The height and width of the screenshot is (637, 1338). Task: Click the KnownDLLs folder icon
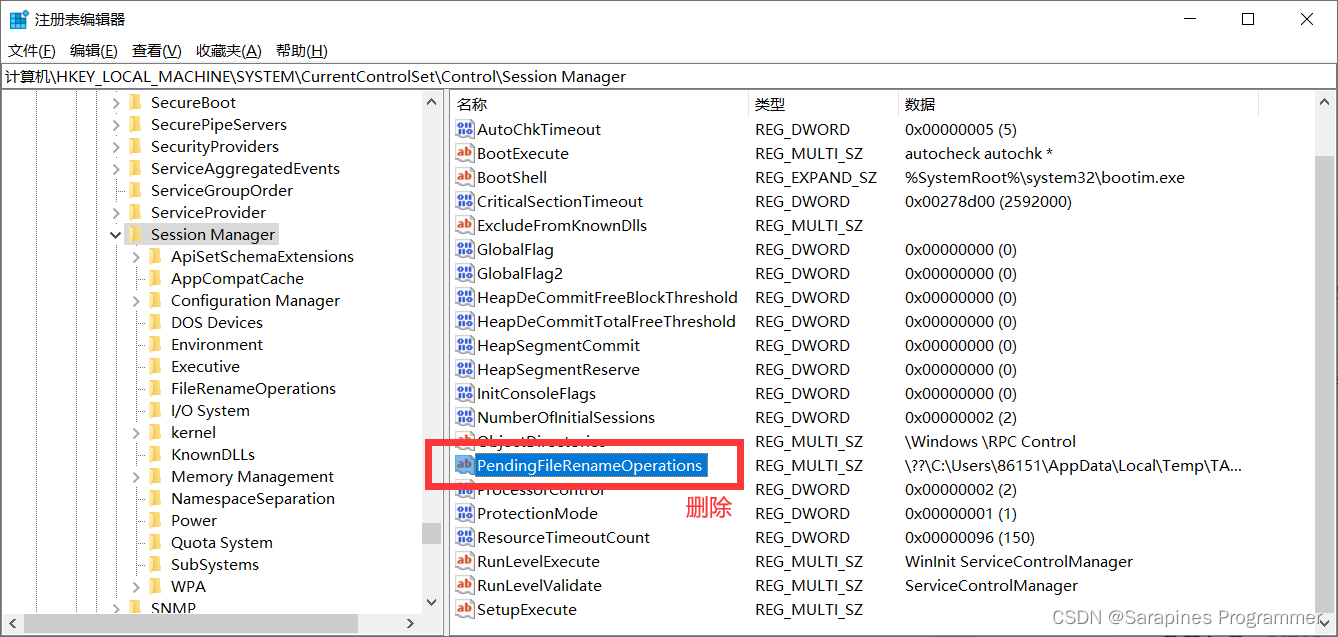click(x=155, y=454)
